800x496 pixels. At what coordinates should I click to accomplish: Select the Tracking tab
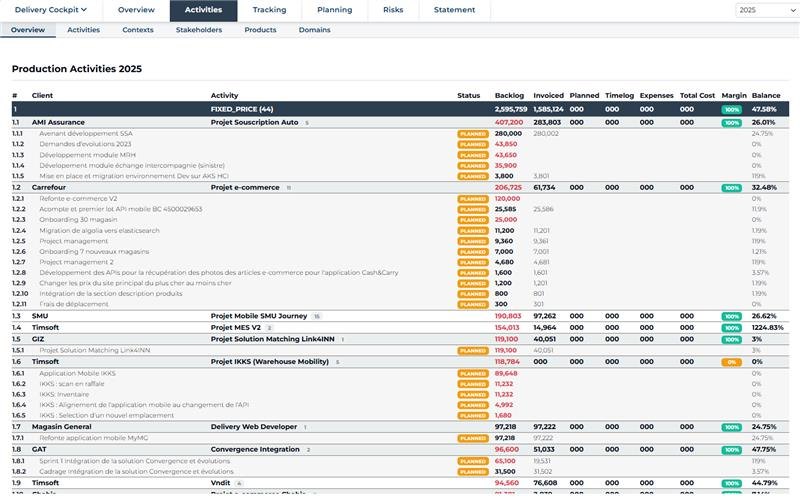pyautogui.click(x=269, y=10)
